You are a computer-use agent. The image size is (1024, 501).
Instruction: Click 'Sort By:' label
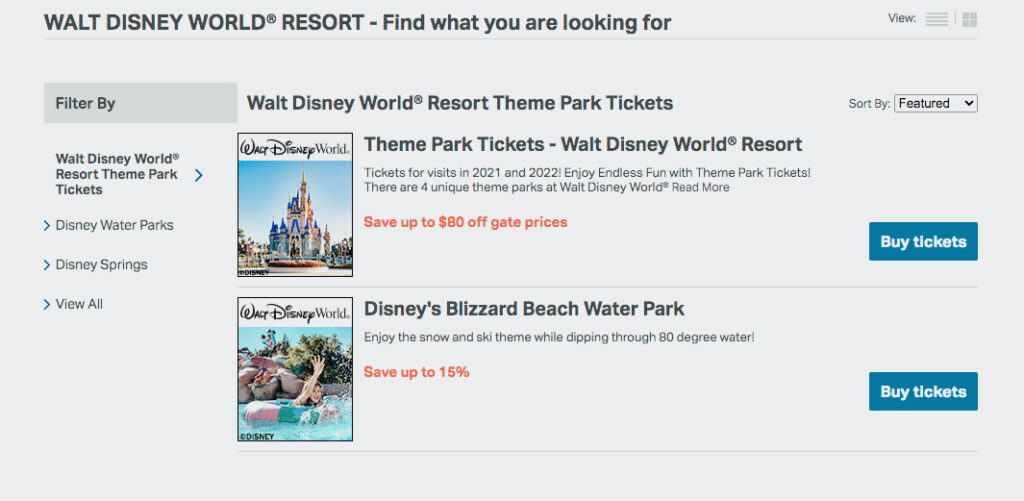click(x=869, y=104)
